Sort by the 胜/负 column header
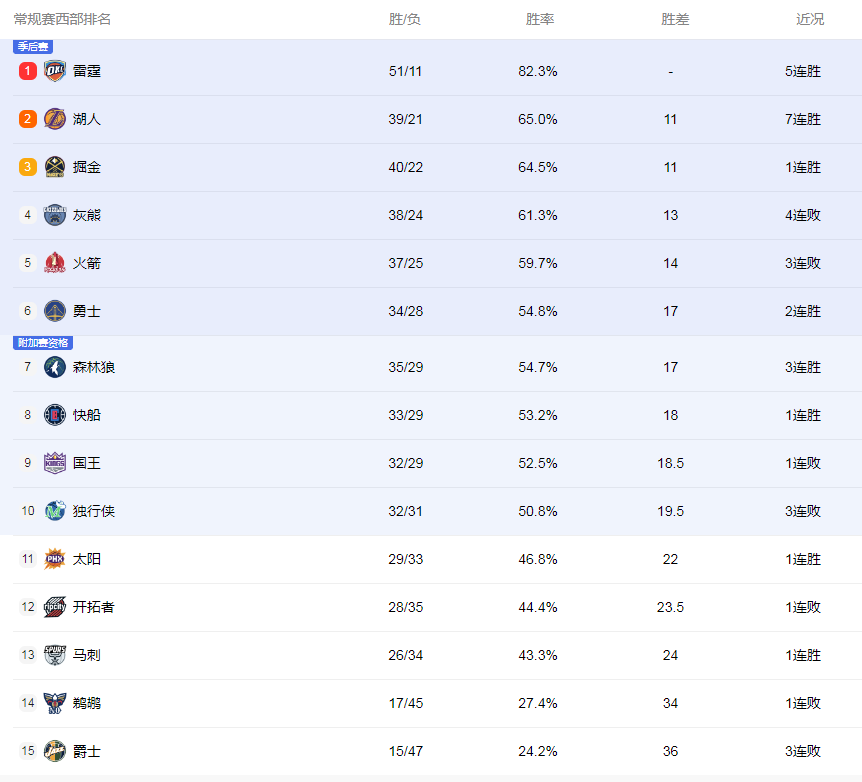This screenshot has height=782, width=862. (x=405, y=19)
